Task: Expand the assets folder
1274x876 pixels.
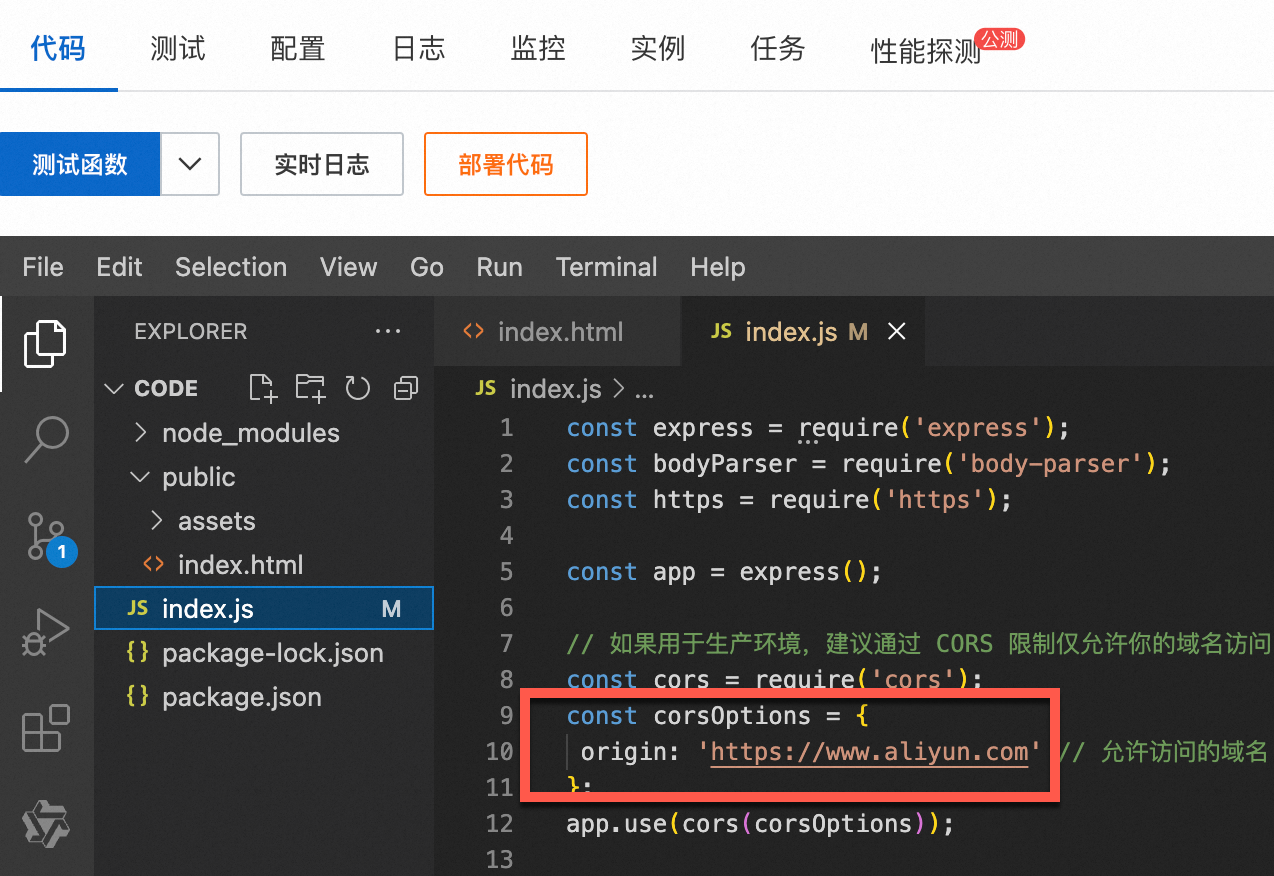Action: click(156, 521)
